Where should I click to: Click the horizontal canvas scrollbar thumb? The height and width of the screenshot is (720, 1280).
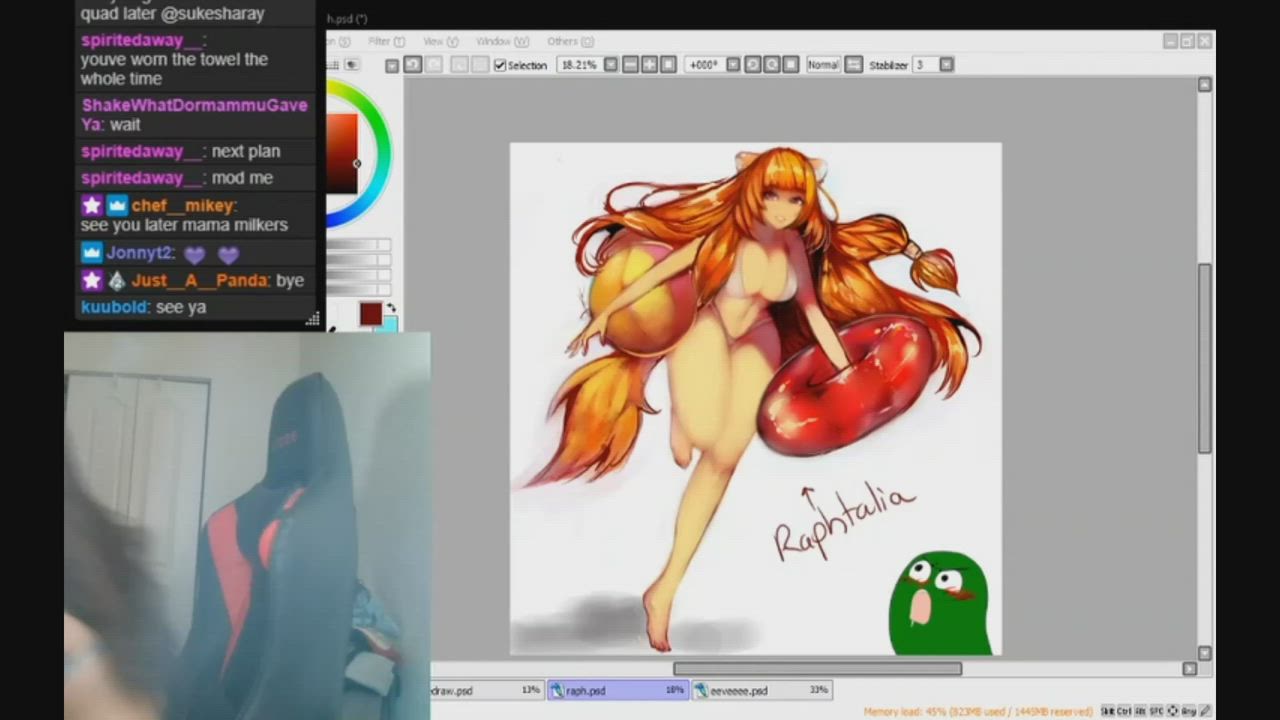(817, 669)
